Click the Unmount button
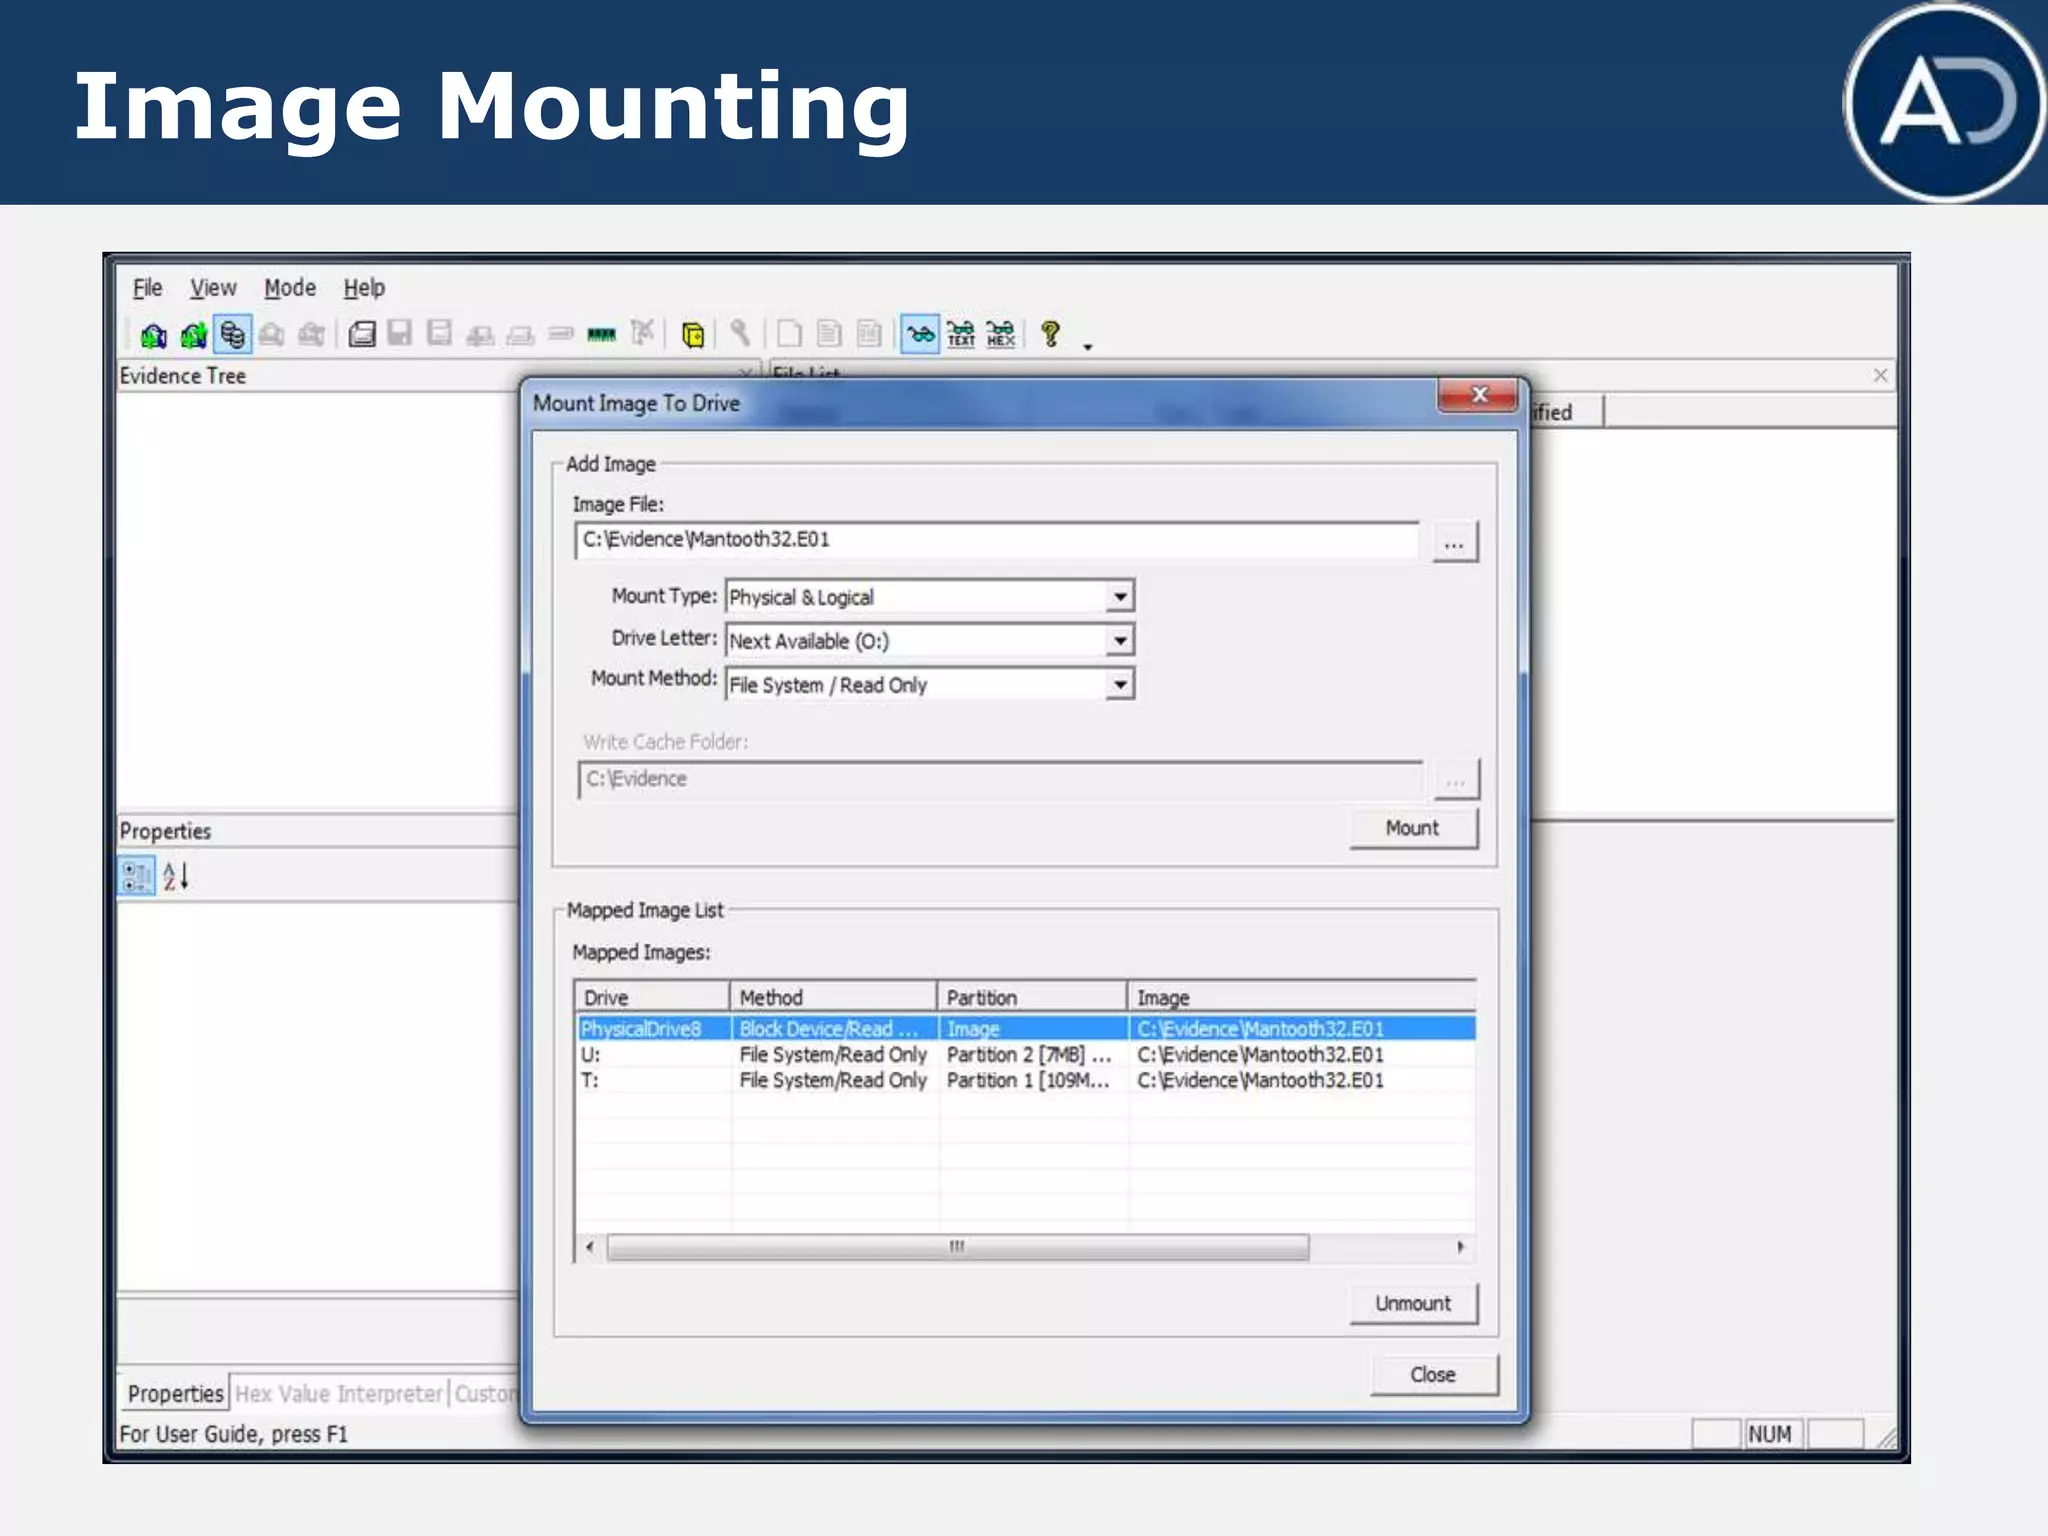Image resolution: width=2048 pixels, height=1536 pixels. [x=1412, y=1304]
